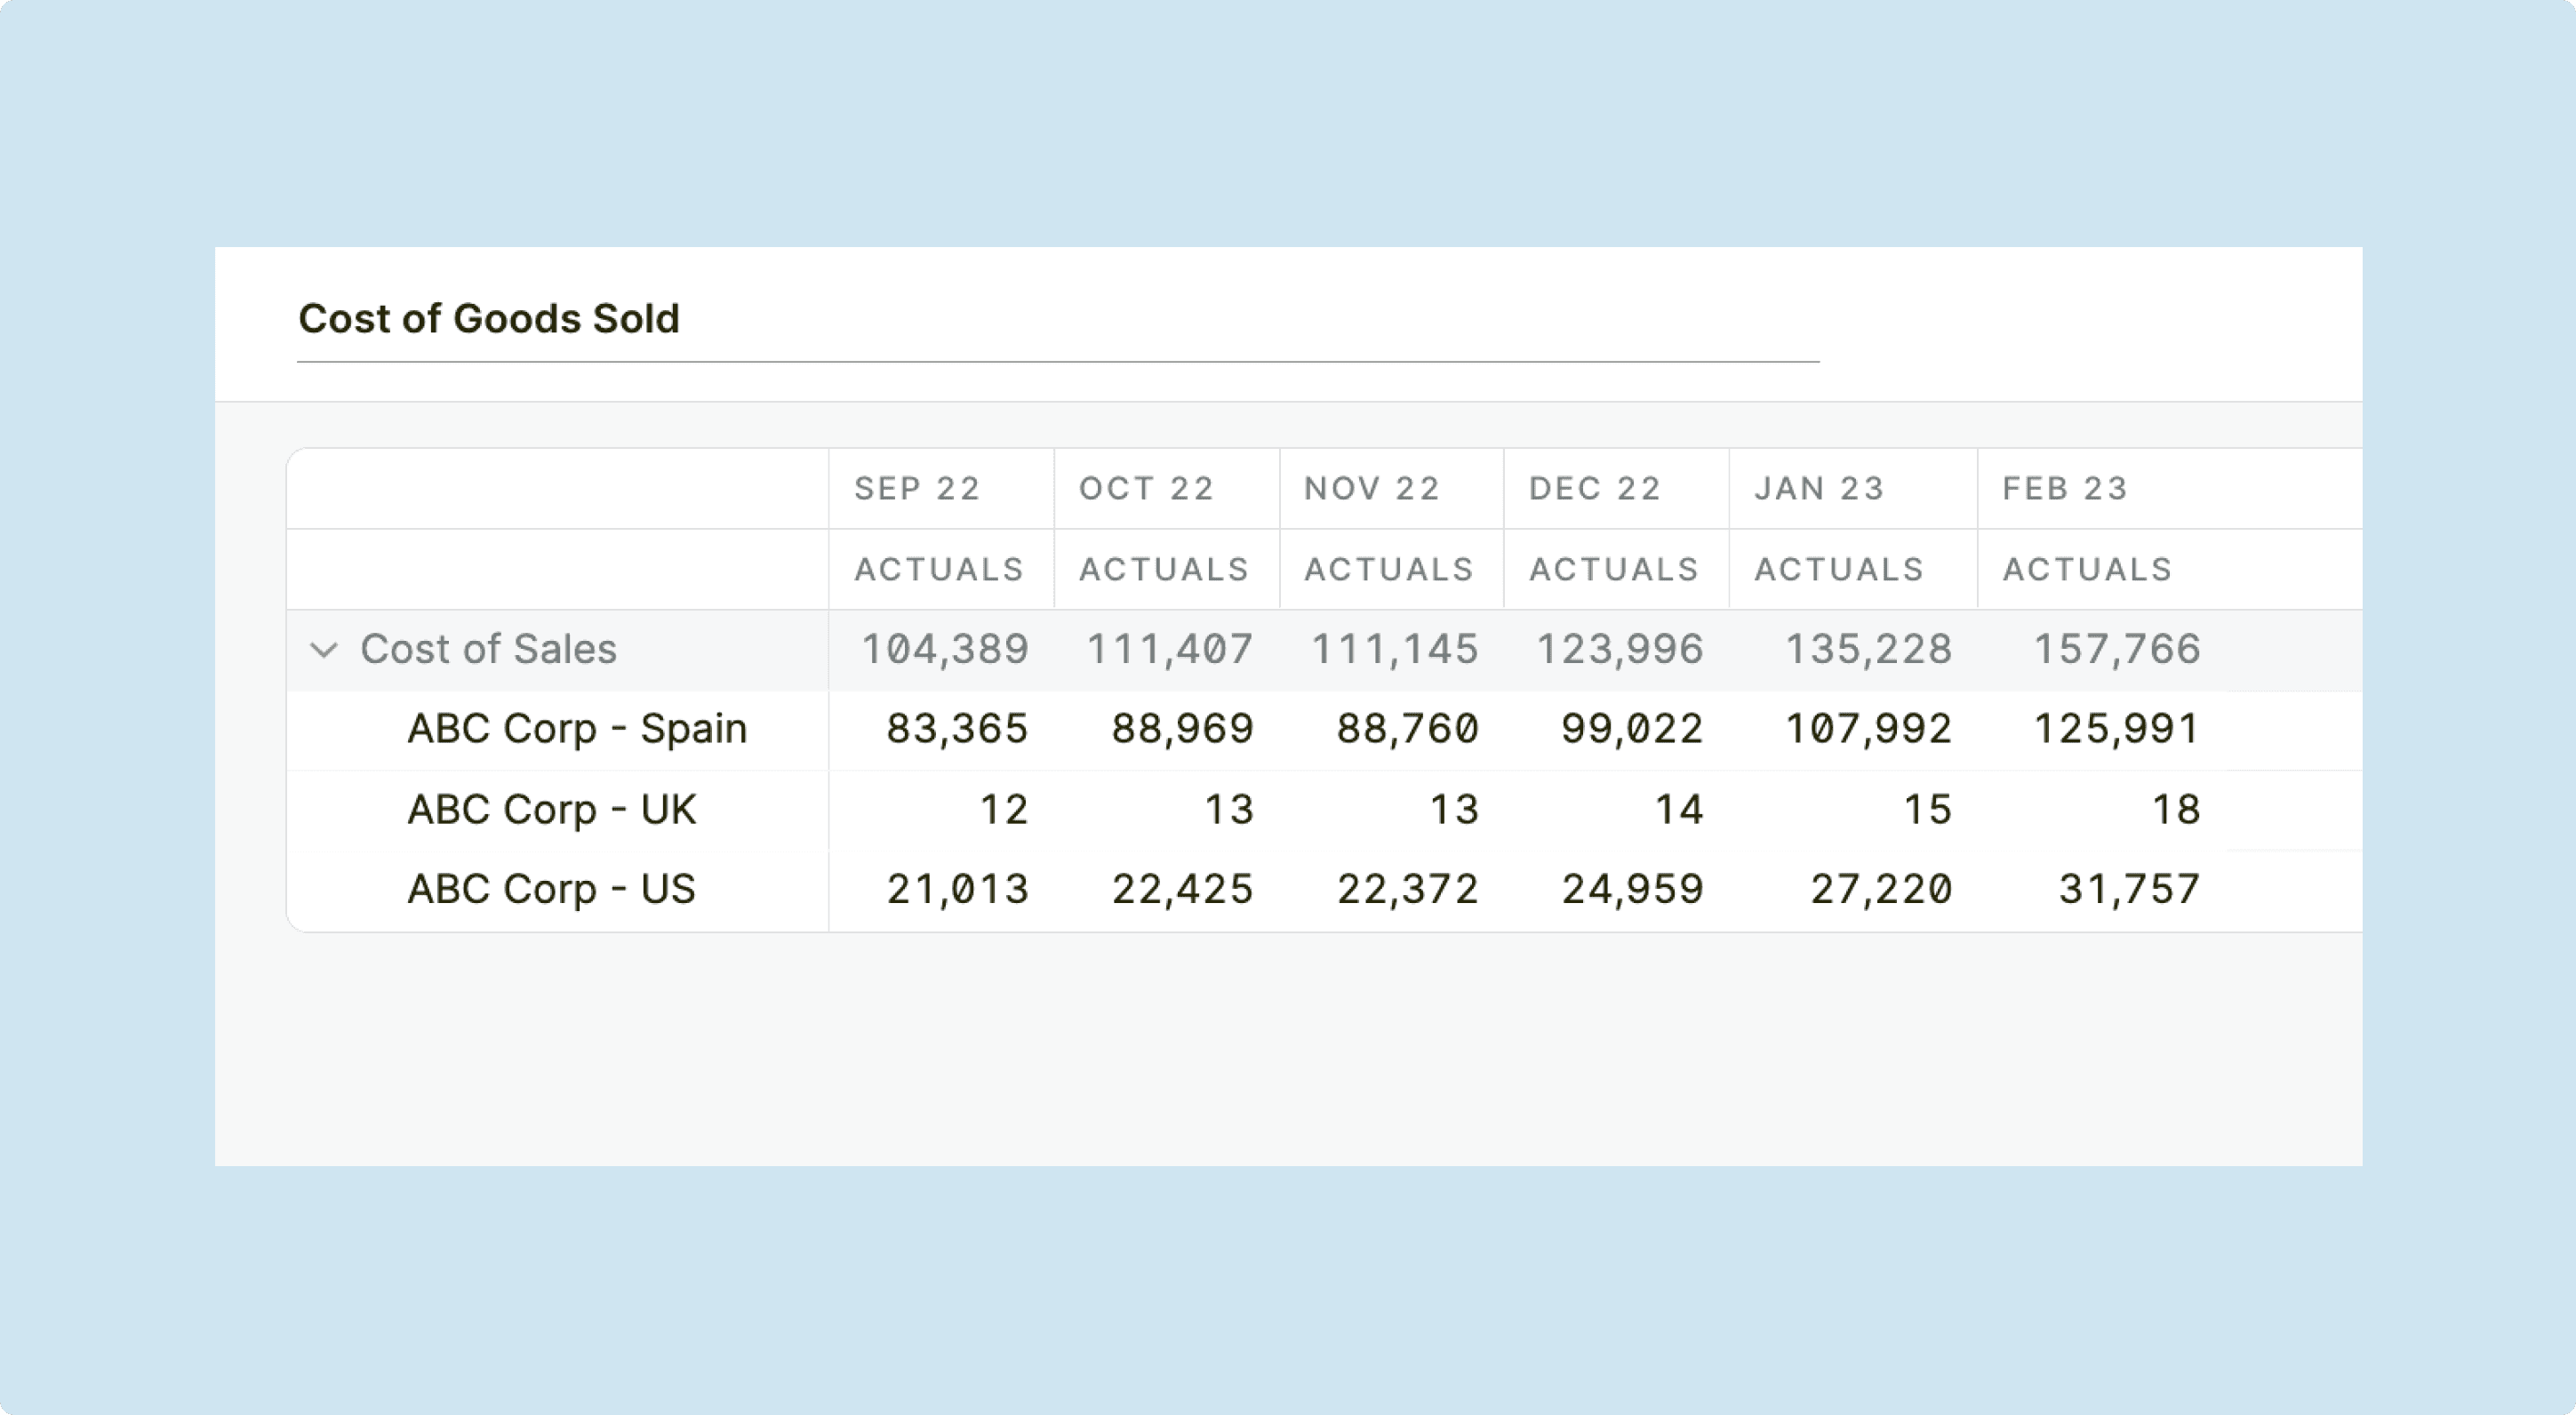Select the ABC Corp - Spain row label

coord(576,729)
